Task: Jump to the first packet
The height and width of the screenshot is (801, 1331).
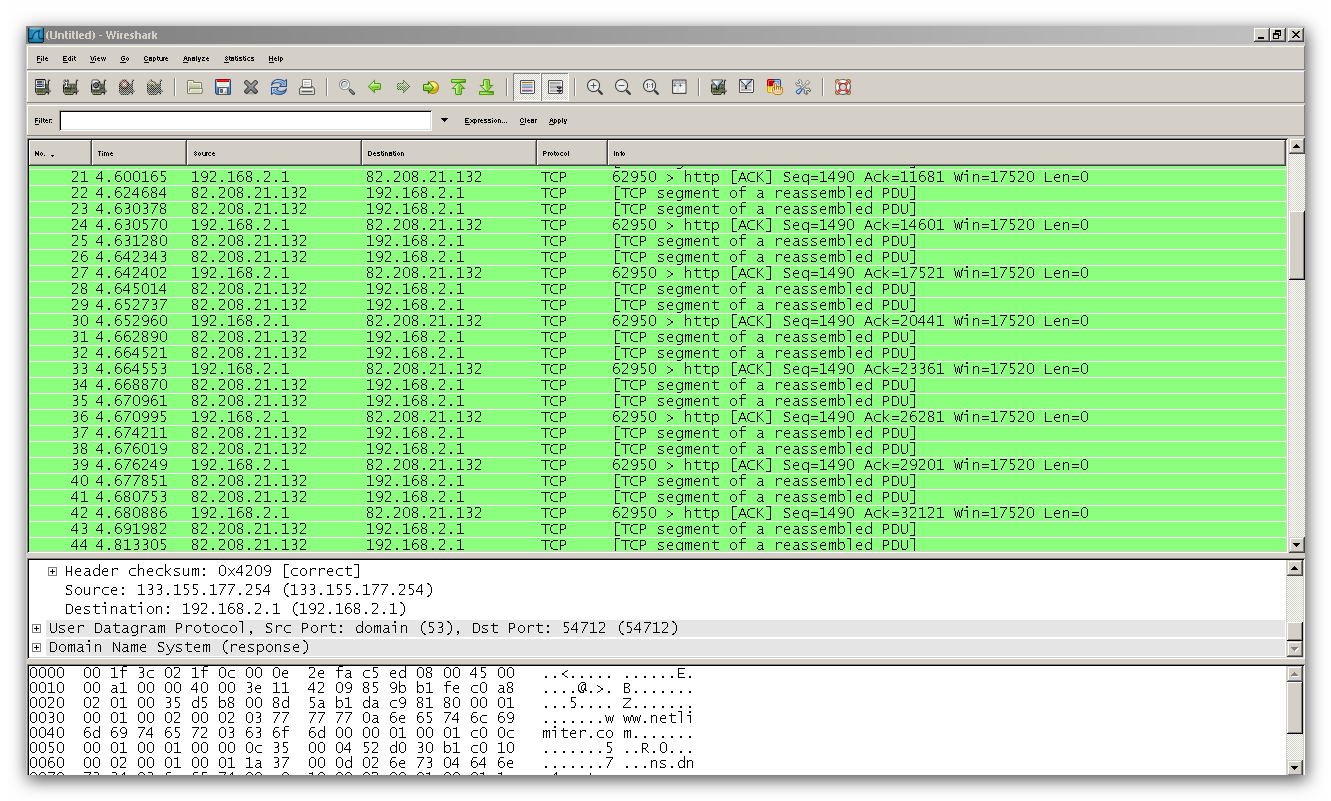Action: tap(459, 87)
